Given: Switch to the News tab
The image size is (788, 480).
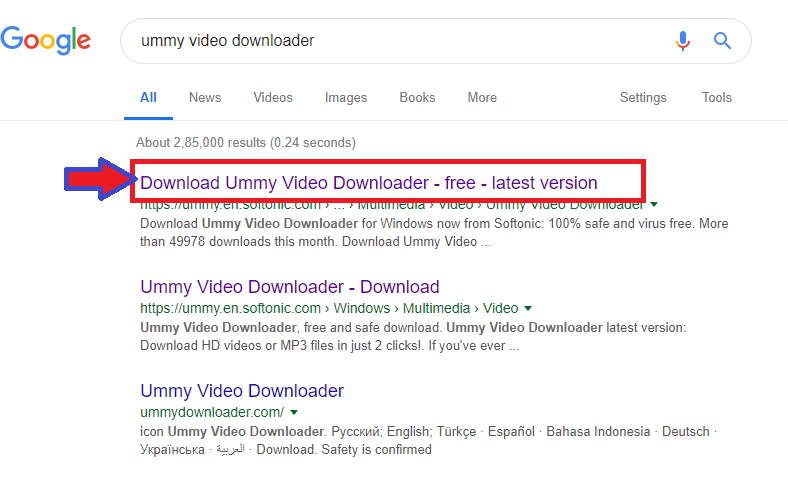Looking at the screenshot, I should 205,98.
